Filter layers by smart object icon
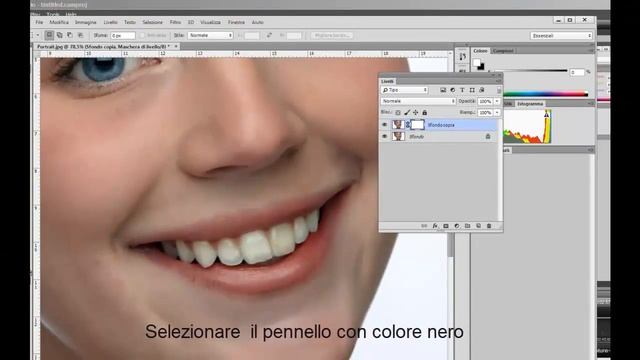 point(482,90)
